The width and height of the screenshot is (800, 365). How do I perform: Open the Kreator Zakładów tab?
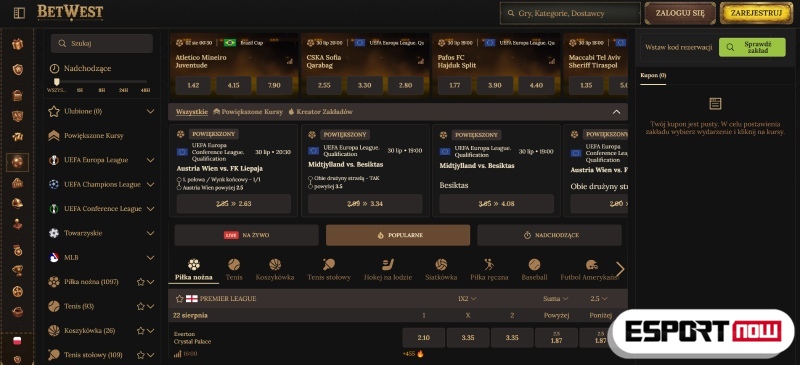(x=320, y=112)
